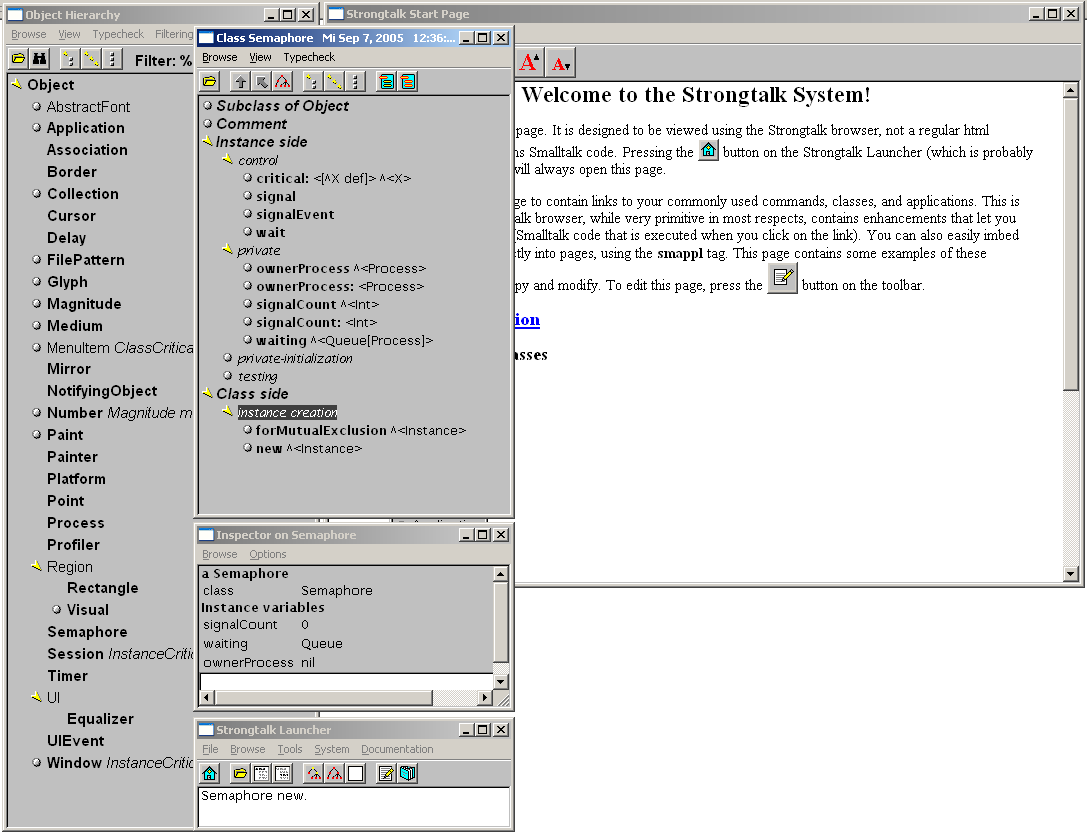1087x835 pixels.
Task: Click the books documentation icon in Launcher toolbar
Action: pos(408,773)
